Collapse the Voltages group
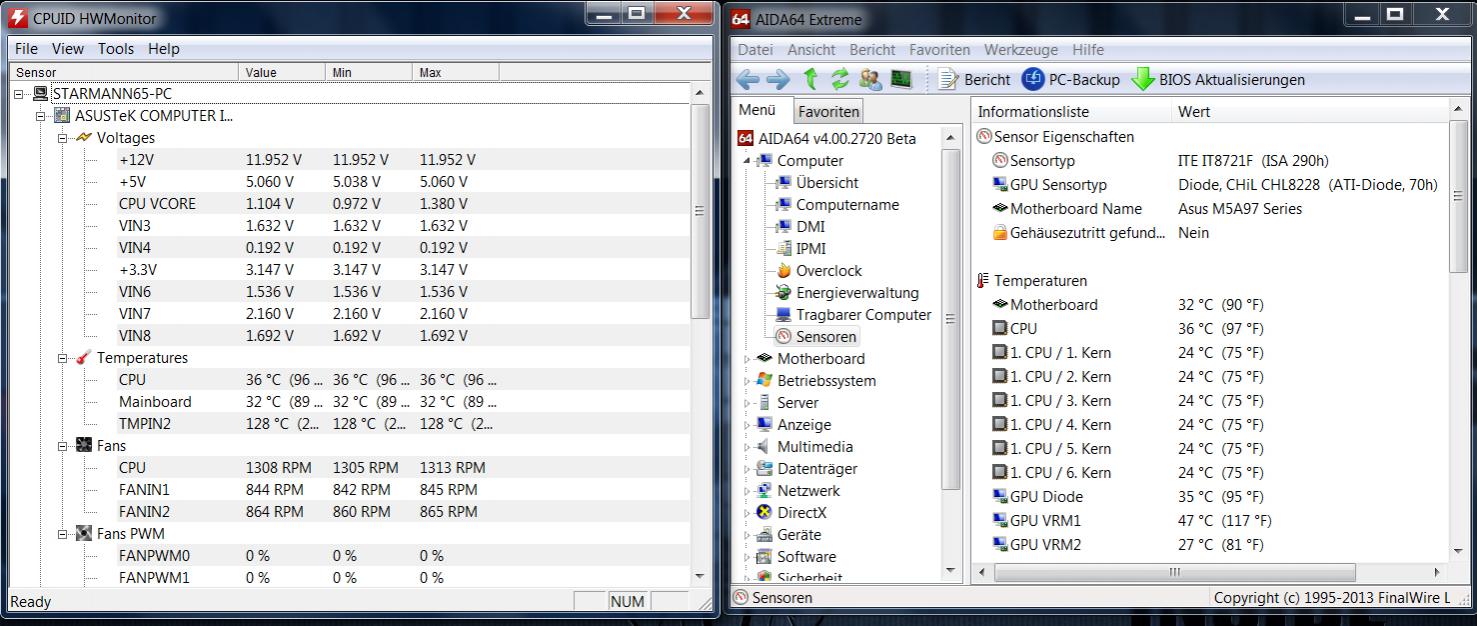This screenshot has width=1477, height=626. [x=62, y=137]
